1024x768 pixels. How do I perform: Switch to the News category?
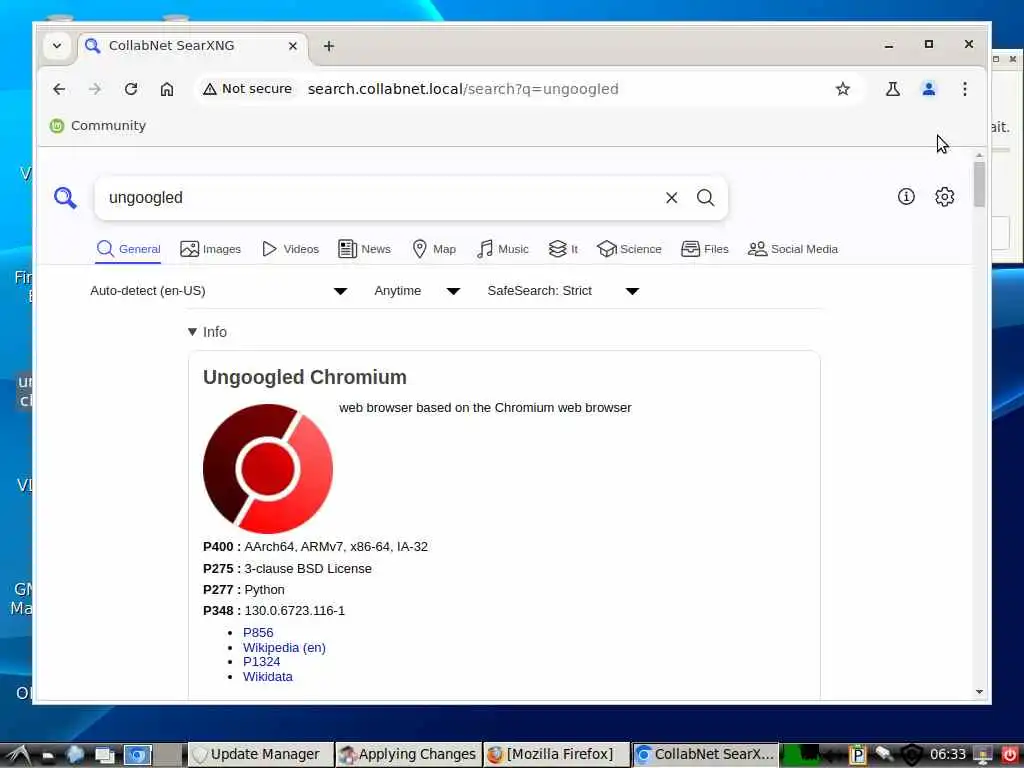click(x=364, y=249)
